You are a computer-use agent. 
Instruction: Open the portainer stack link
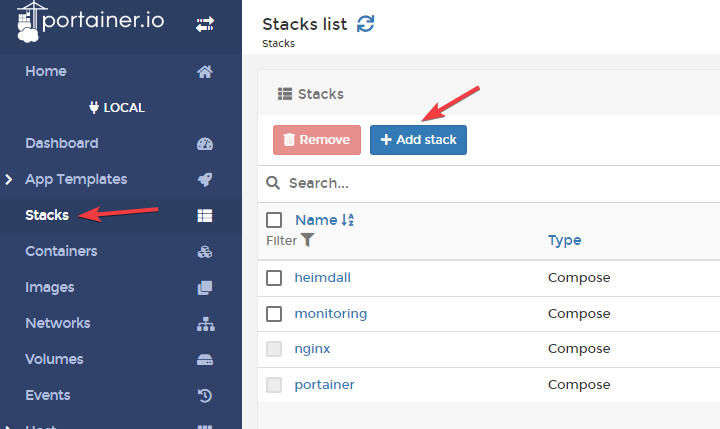click(324, 385)
